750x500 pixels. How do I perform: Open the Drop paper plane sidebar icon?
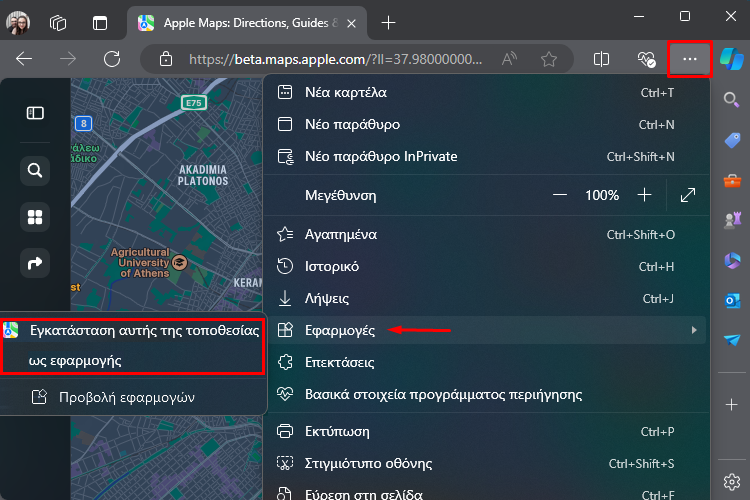732,340
